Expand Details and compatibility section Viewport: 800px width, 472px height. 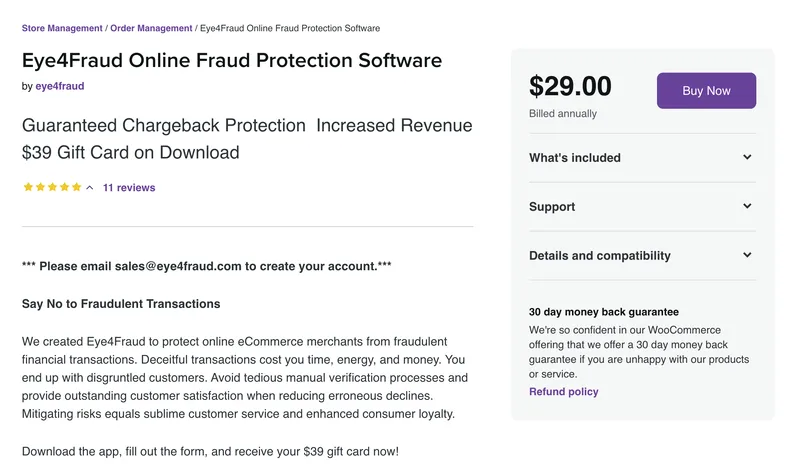tap(600, 256)
